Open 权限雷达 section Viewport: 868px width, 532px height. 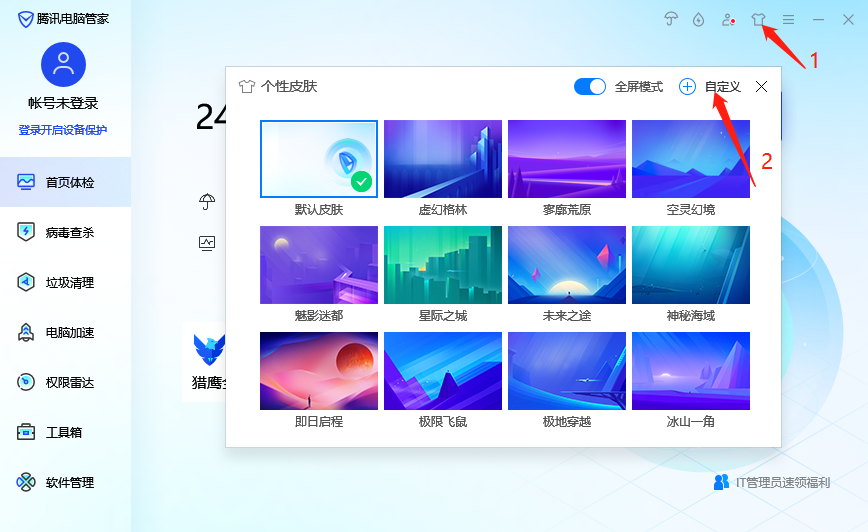click(65, 382)
